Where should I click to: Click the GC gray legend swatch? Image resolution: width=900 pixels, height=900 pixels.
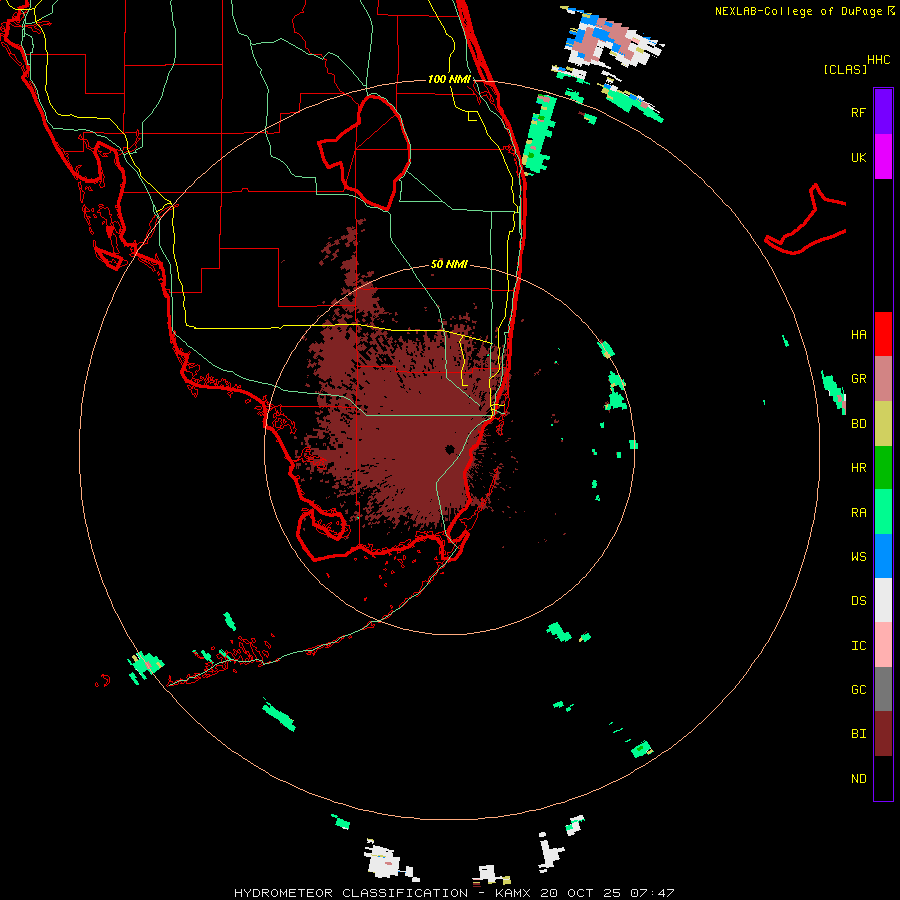[x=883, y=689]
